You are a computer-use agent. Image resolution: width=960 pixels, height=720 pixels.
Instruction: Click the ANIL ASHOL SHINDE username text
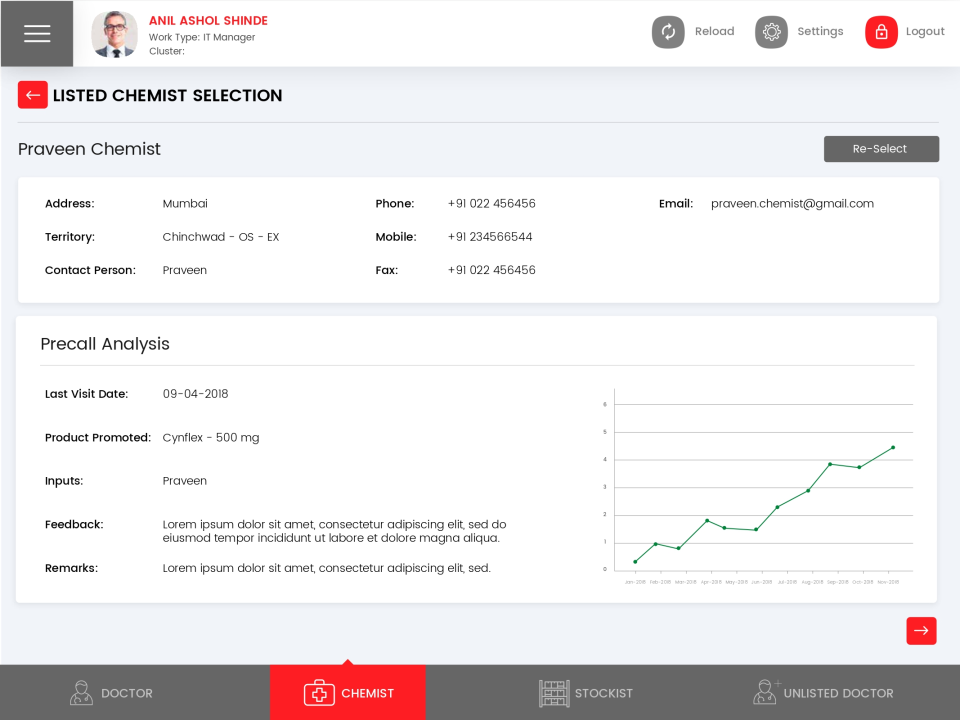tap(207, 20)
